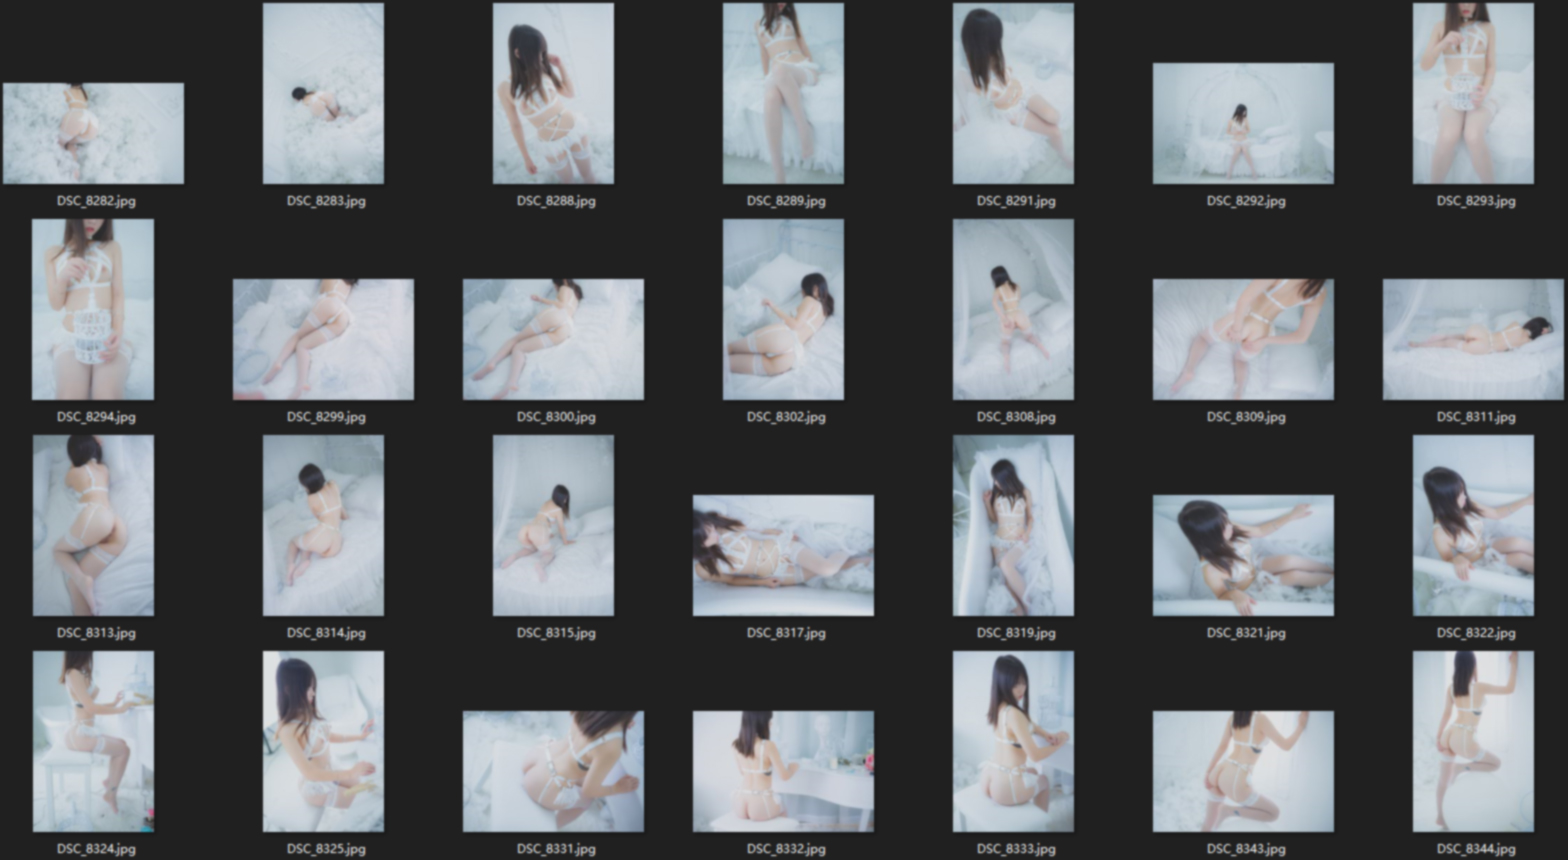Select the DSC_8317.jpg thumbnail
1568x860 pixels.
point(783,555)
